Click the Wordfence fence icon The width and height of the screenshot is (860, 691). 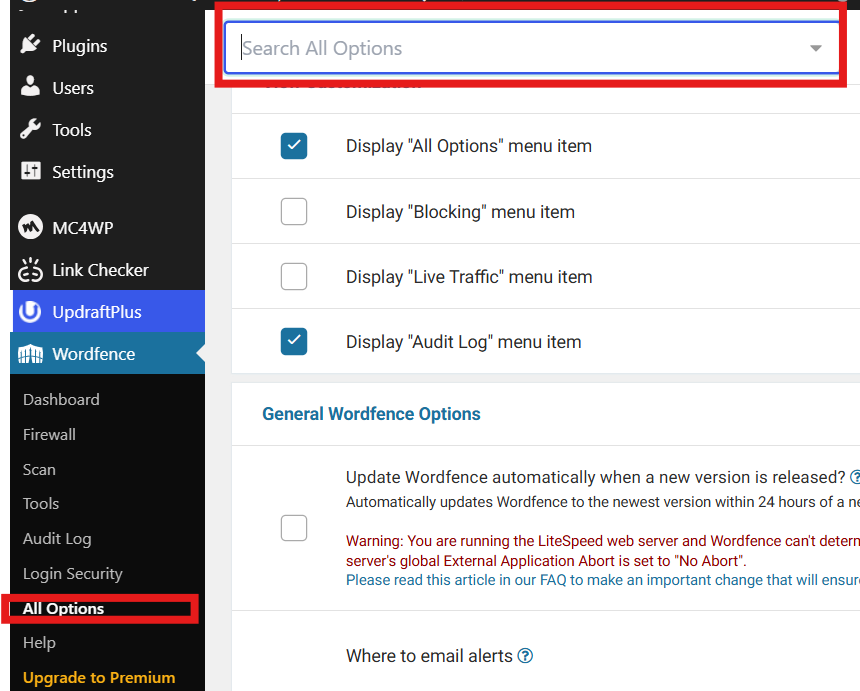(x=30, y=354)
